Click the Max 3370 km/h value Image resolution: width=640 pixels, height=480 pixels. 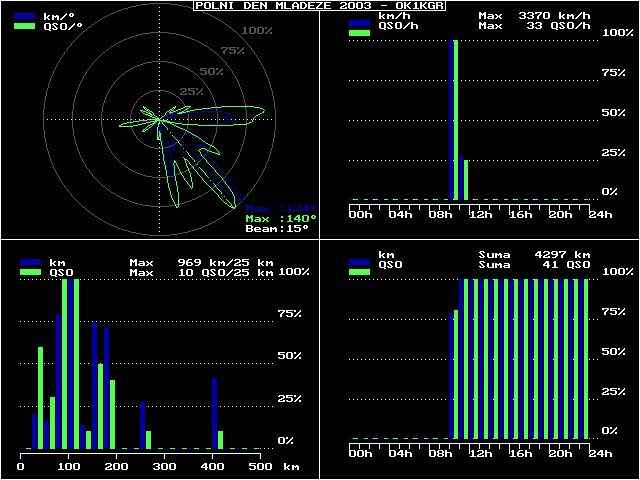[x=535, y=16]
